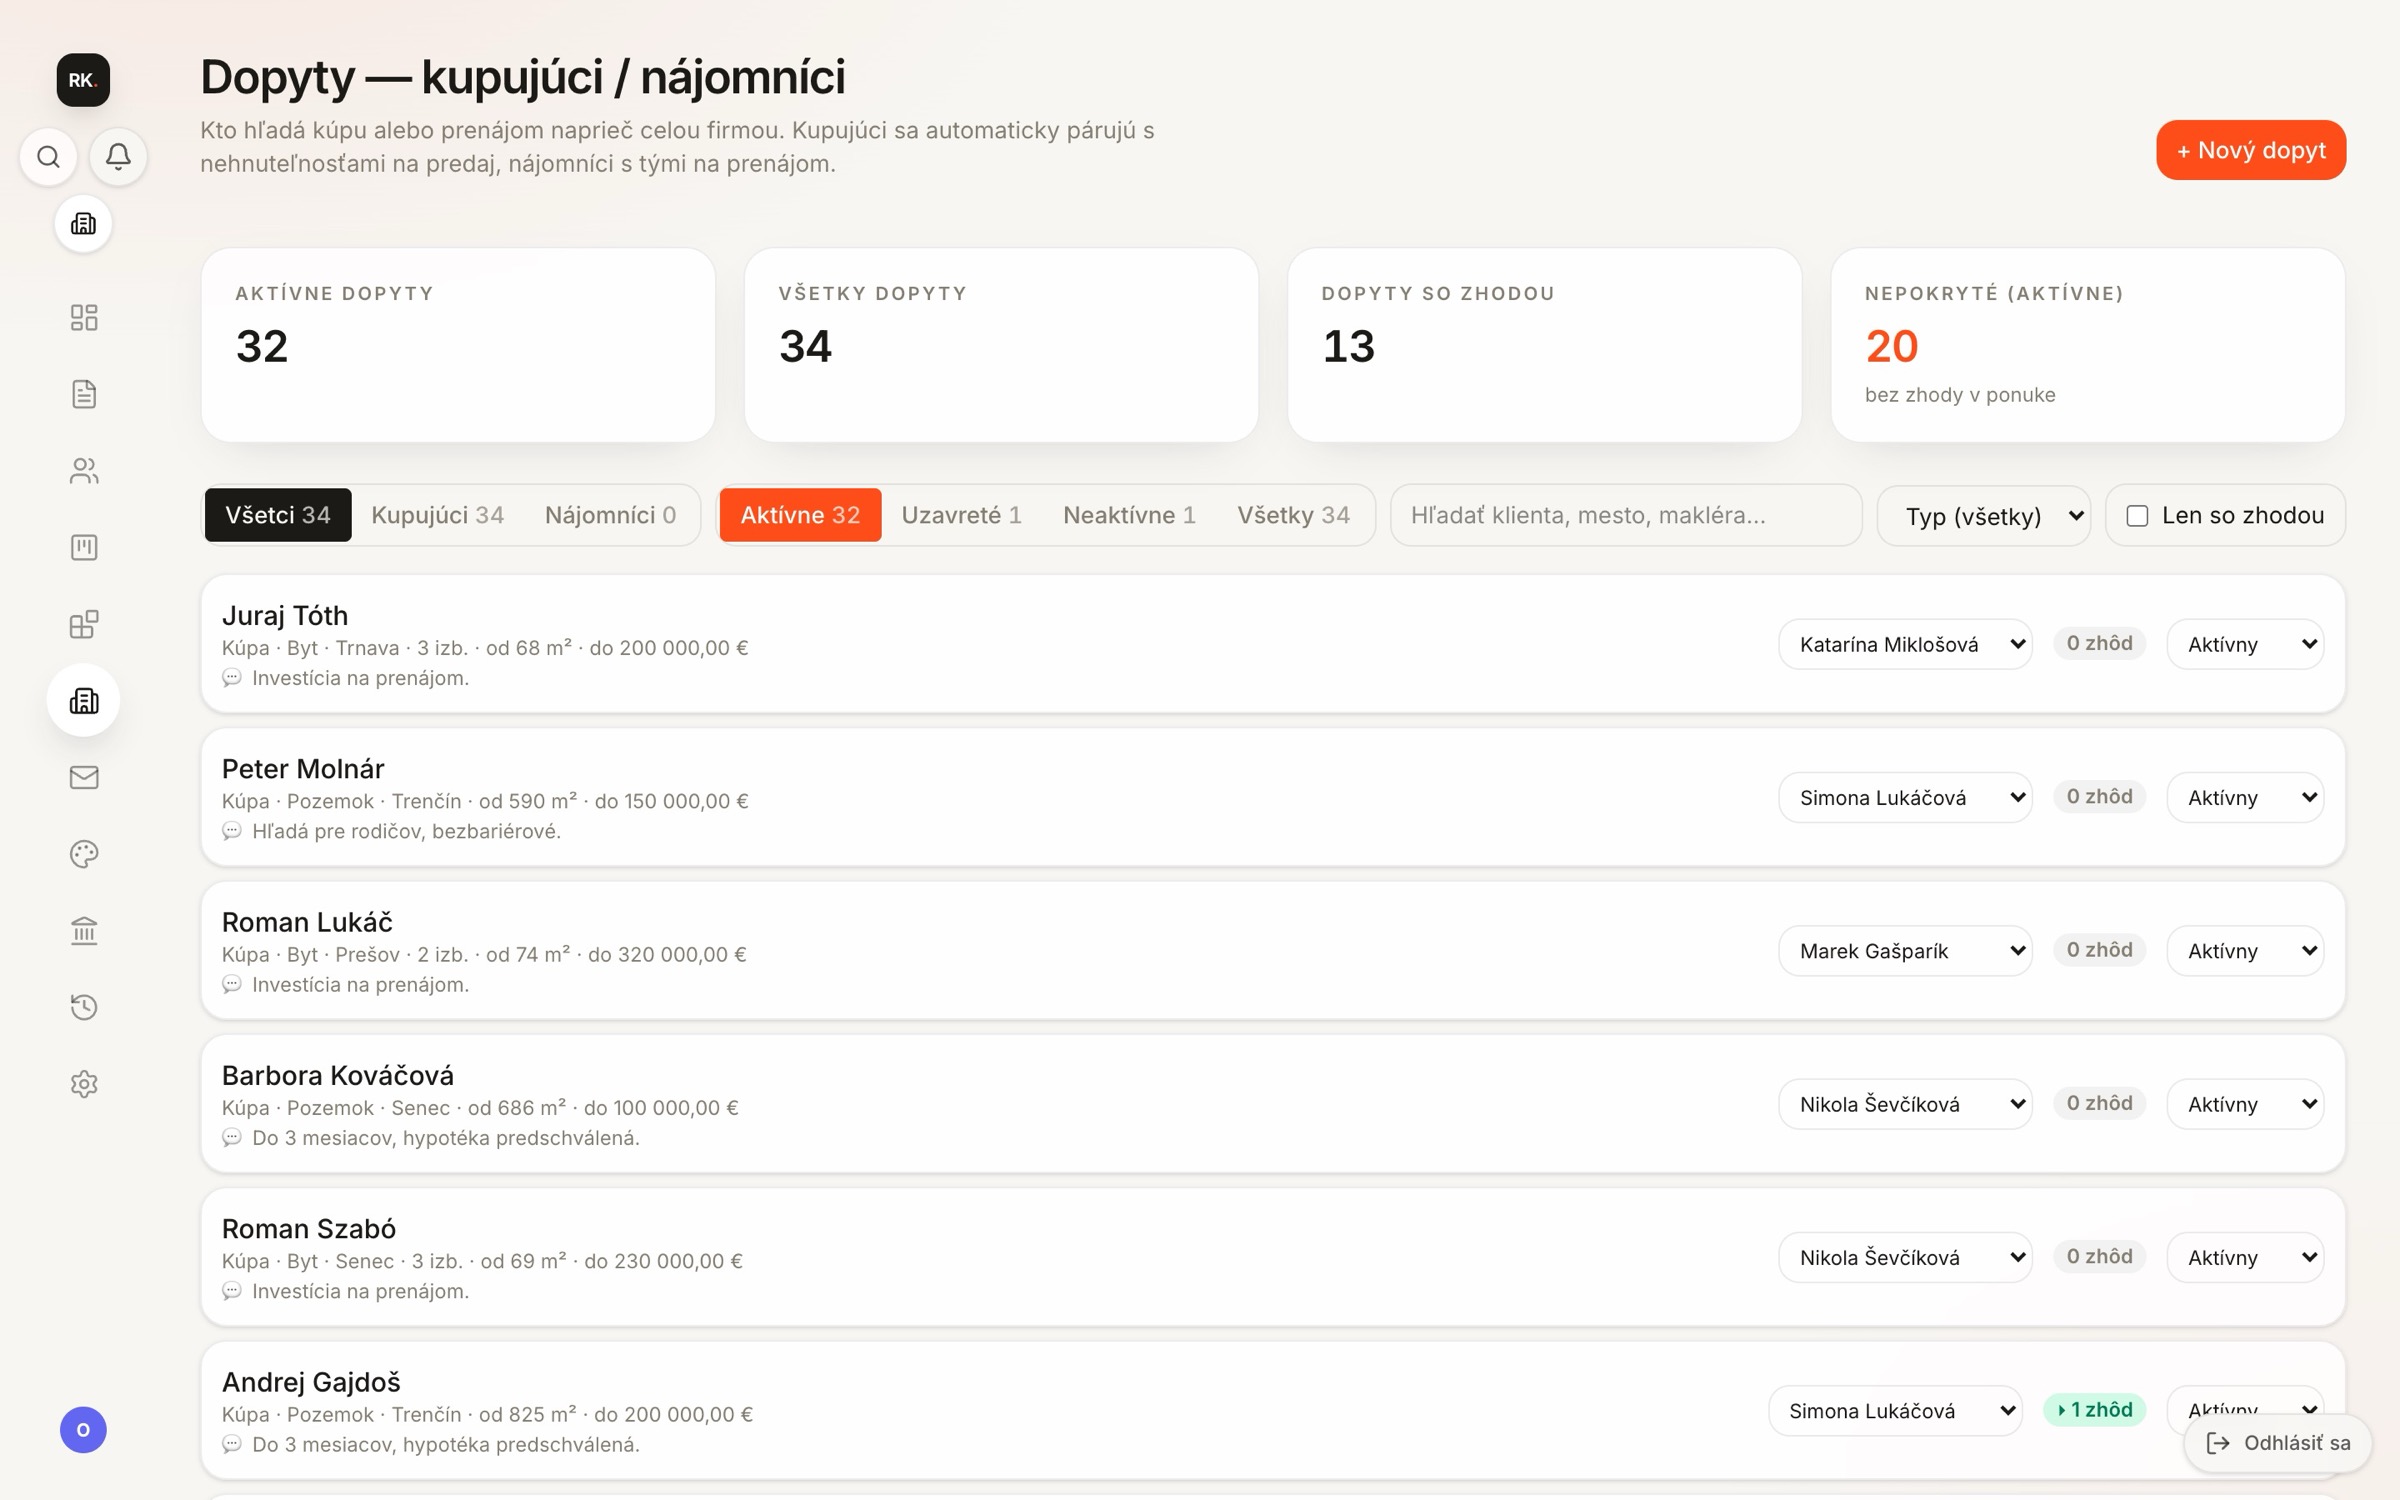Show Všetky 34 status filter
Image resolution: width=2400 pixels, height=1500 pixels.
pyautogui.click(x=1293, y=515)
